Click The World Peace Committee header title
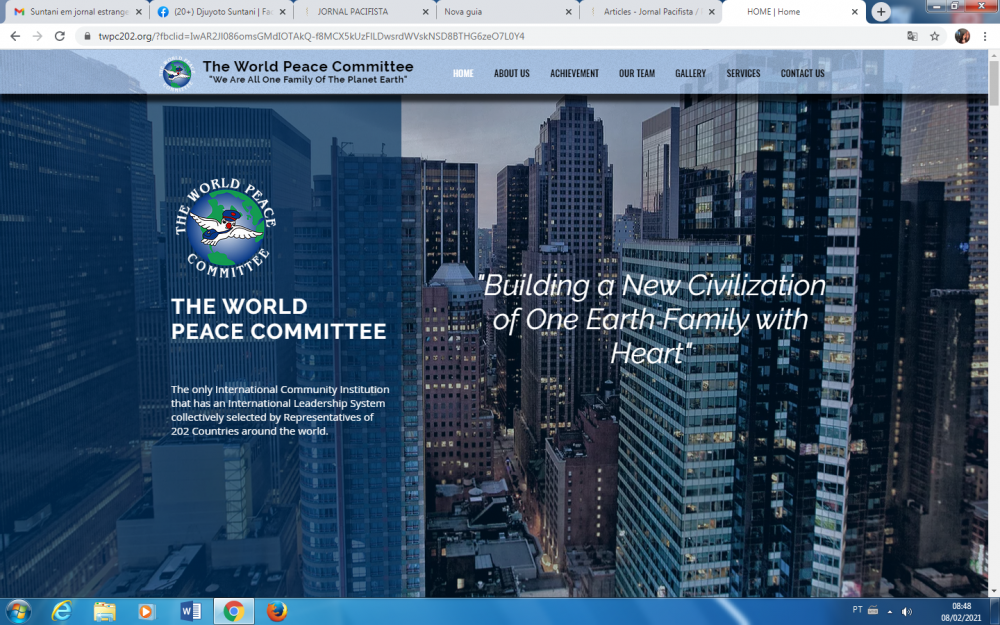This screenshot has width=1000, height=625. 308,66
